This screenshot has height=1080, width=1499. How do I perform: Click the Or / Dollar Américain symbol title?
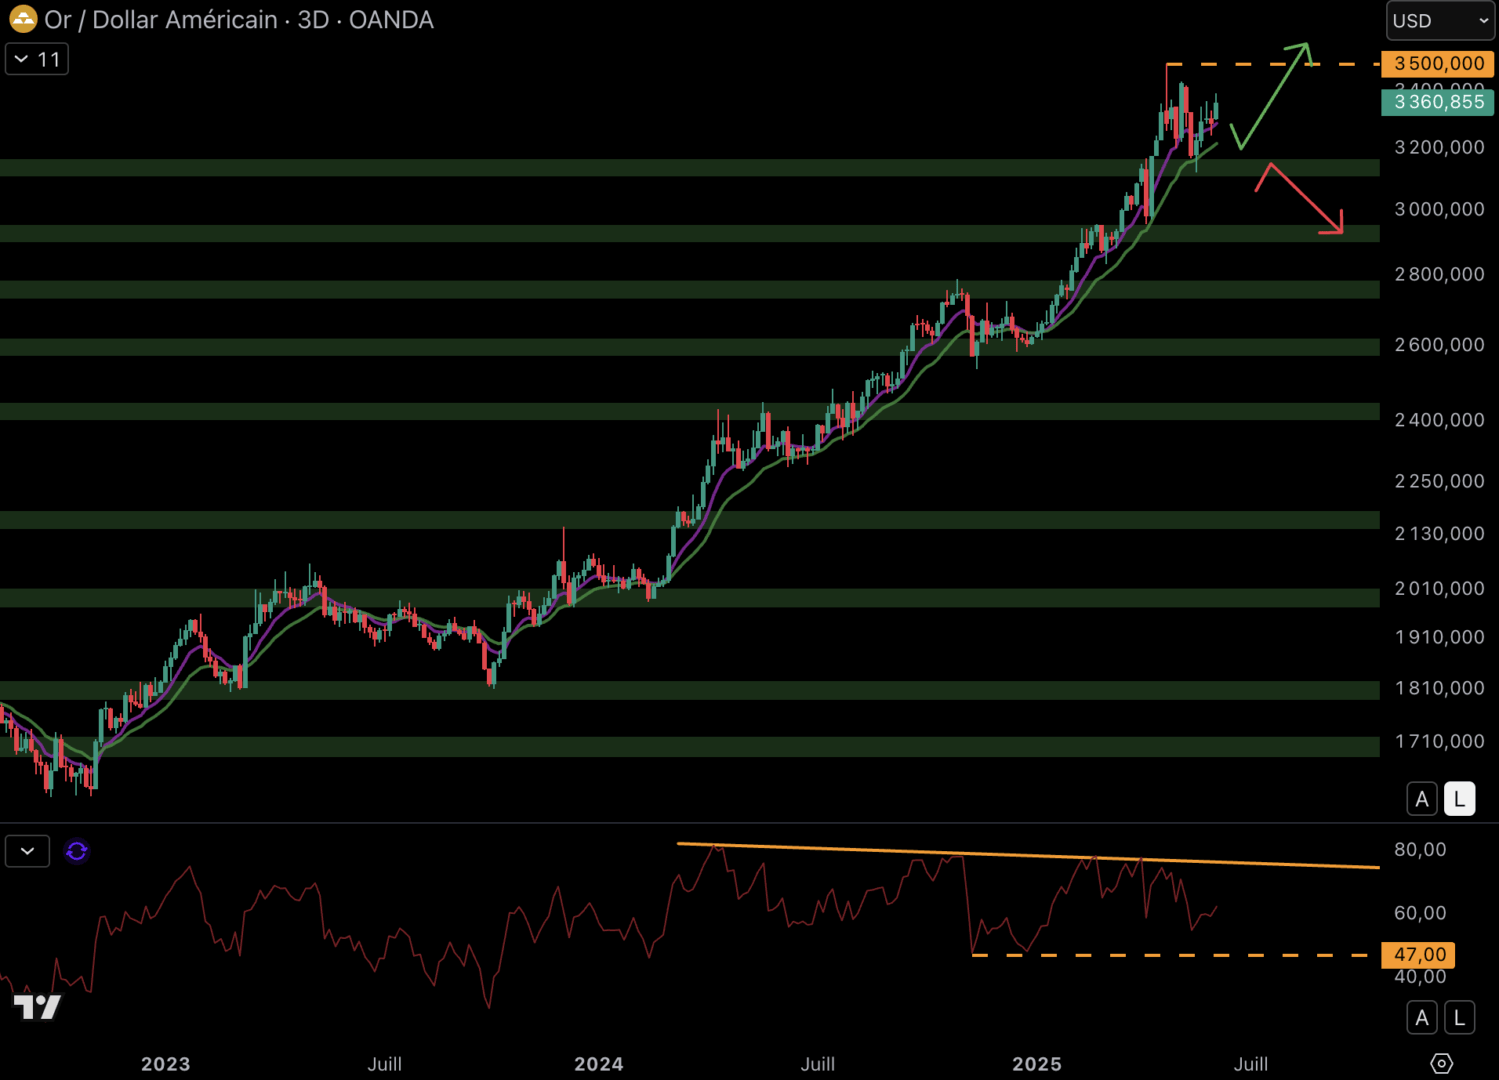coord(160,20)
